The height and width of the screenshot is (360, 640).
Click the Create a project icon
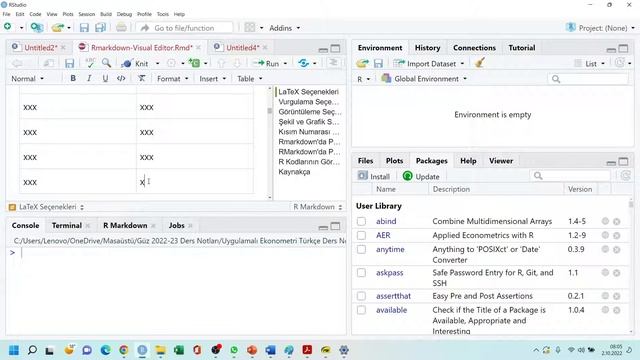(36, 27)
